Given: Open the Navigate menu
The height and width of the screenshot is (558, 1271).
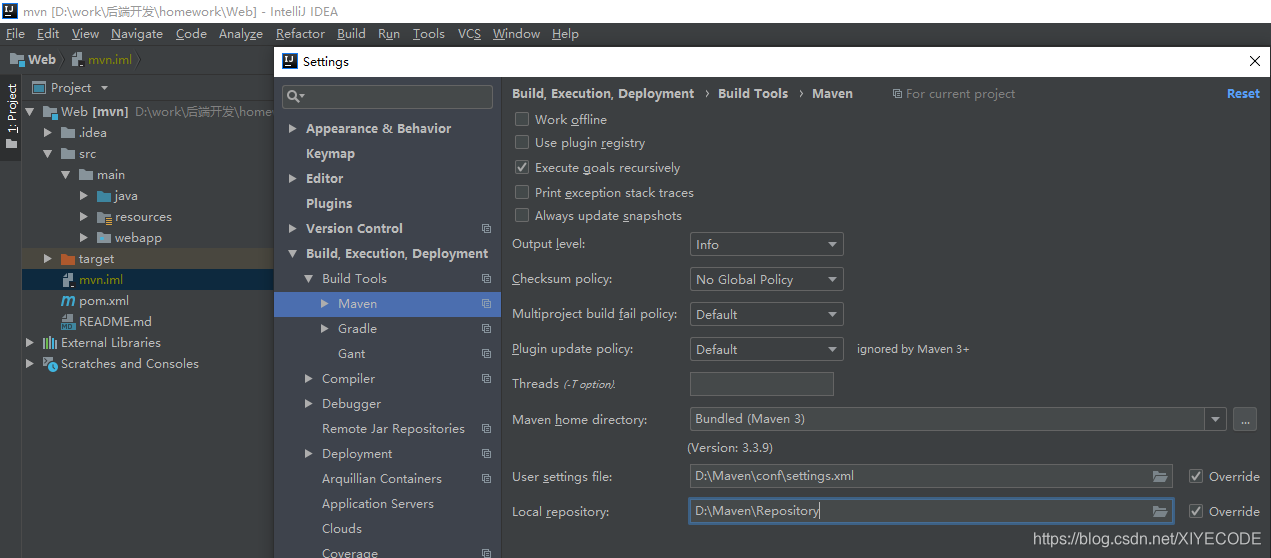Looking at the screenshot, I should click(x=137, y=33).
